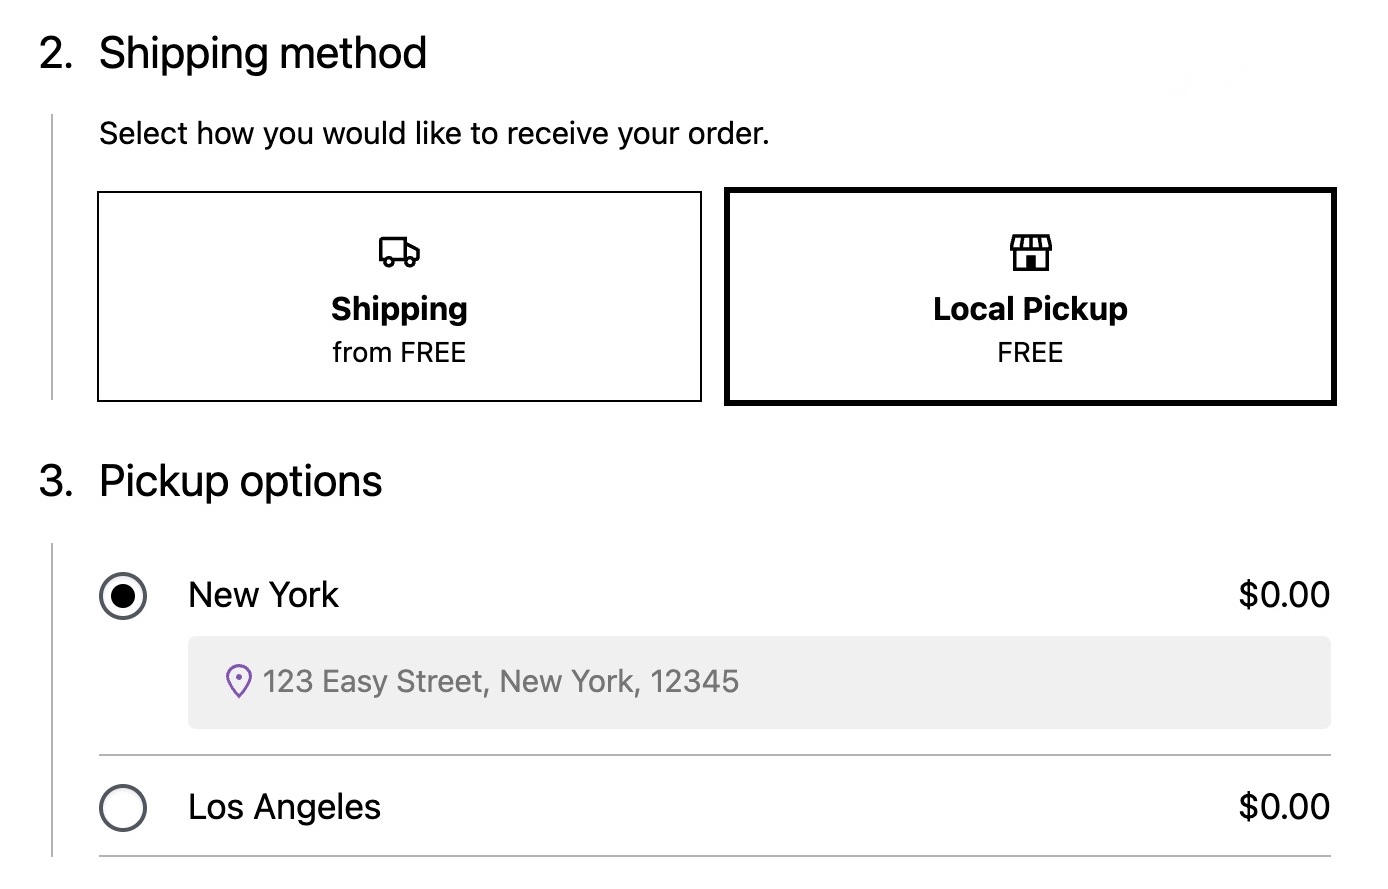
Task: Click the delivery truck icon
Action: click(399, 252)
